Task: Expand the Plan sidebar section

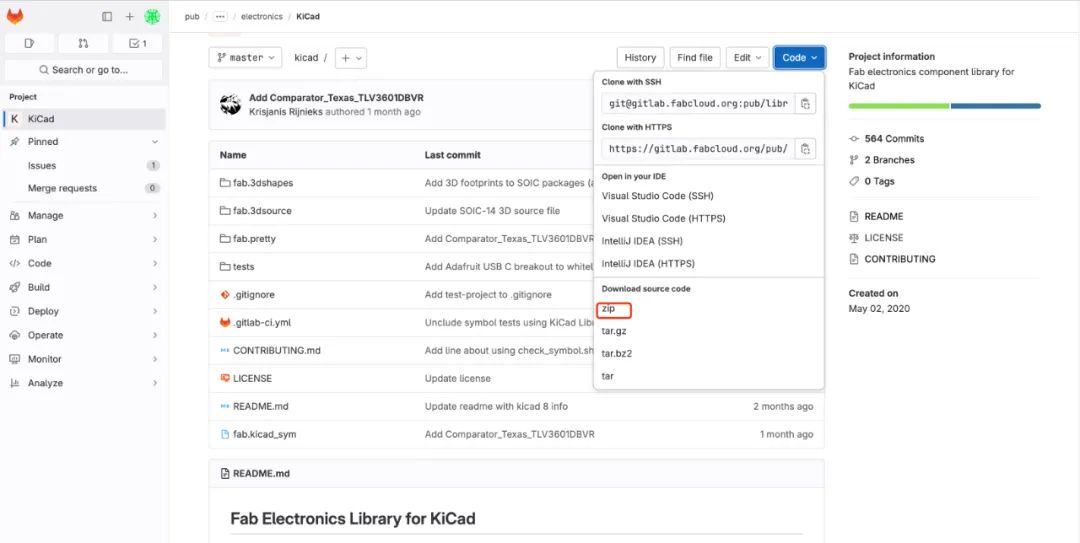Action: (85, 240)
